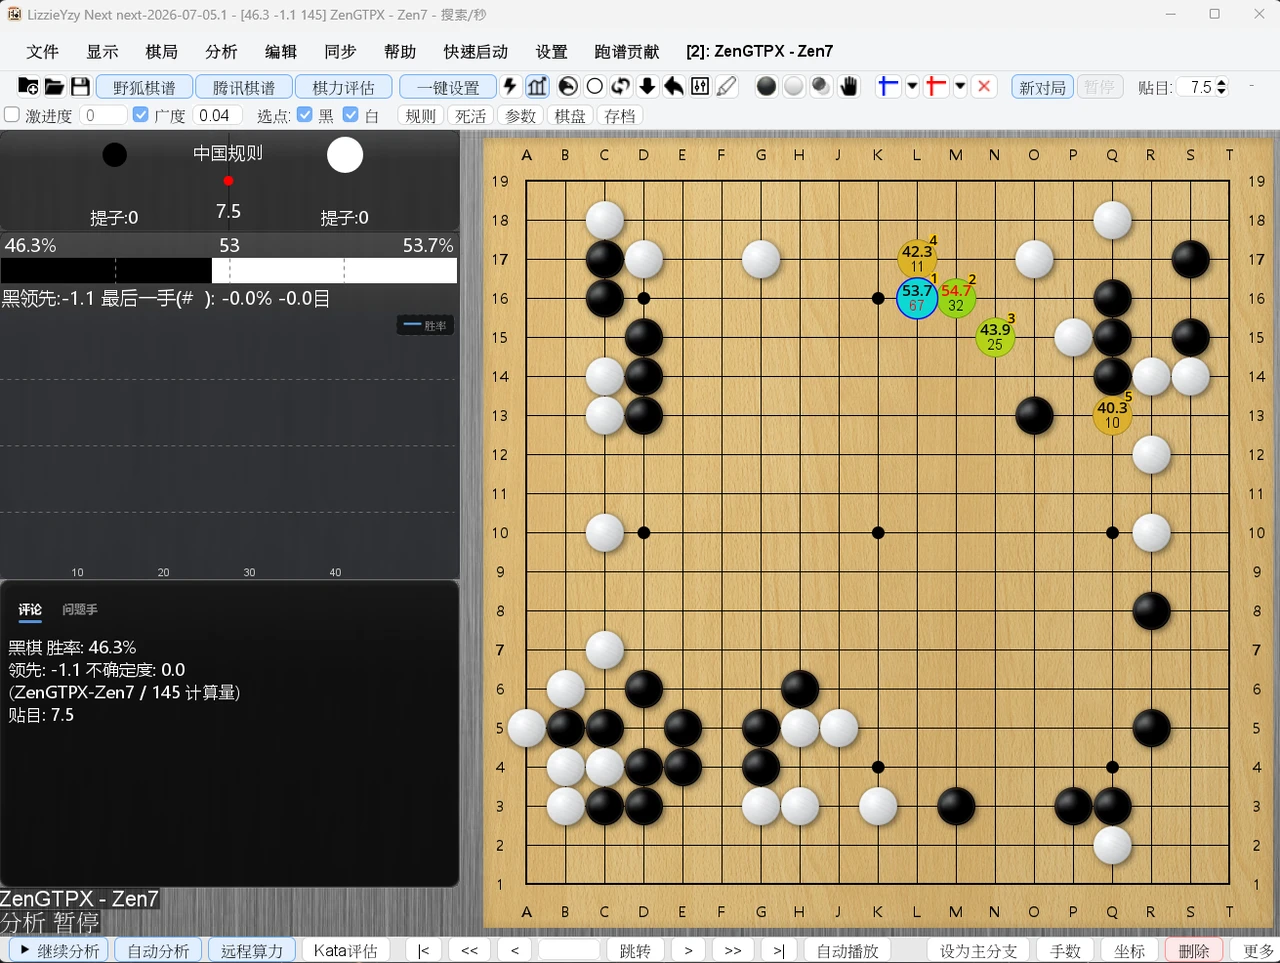Click the curved back arrow icon
Viewport: 1280px width, 963px height.
pyautogui.click(x=674, y=87)
